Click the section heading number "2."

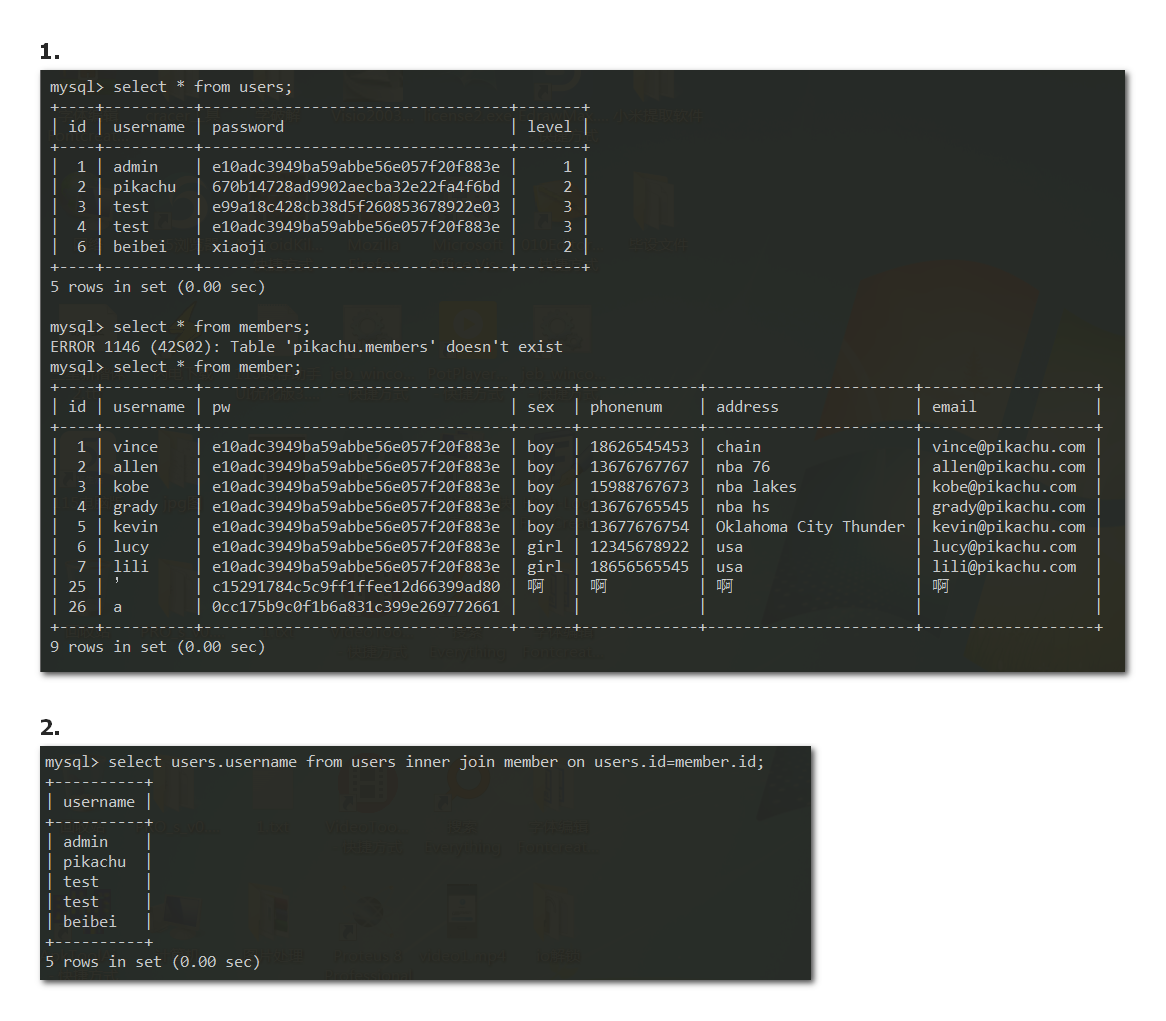(50, 727)
